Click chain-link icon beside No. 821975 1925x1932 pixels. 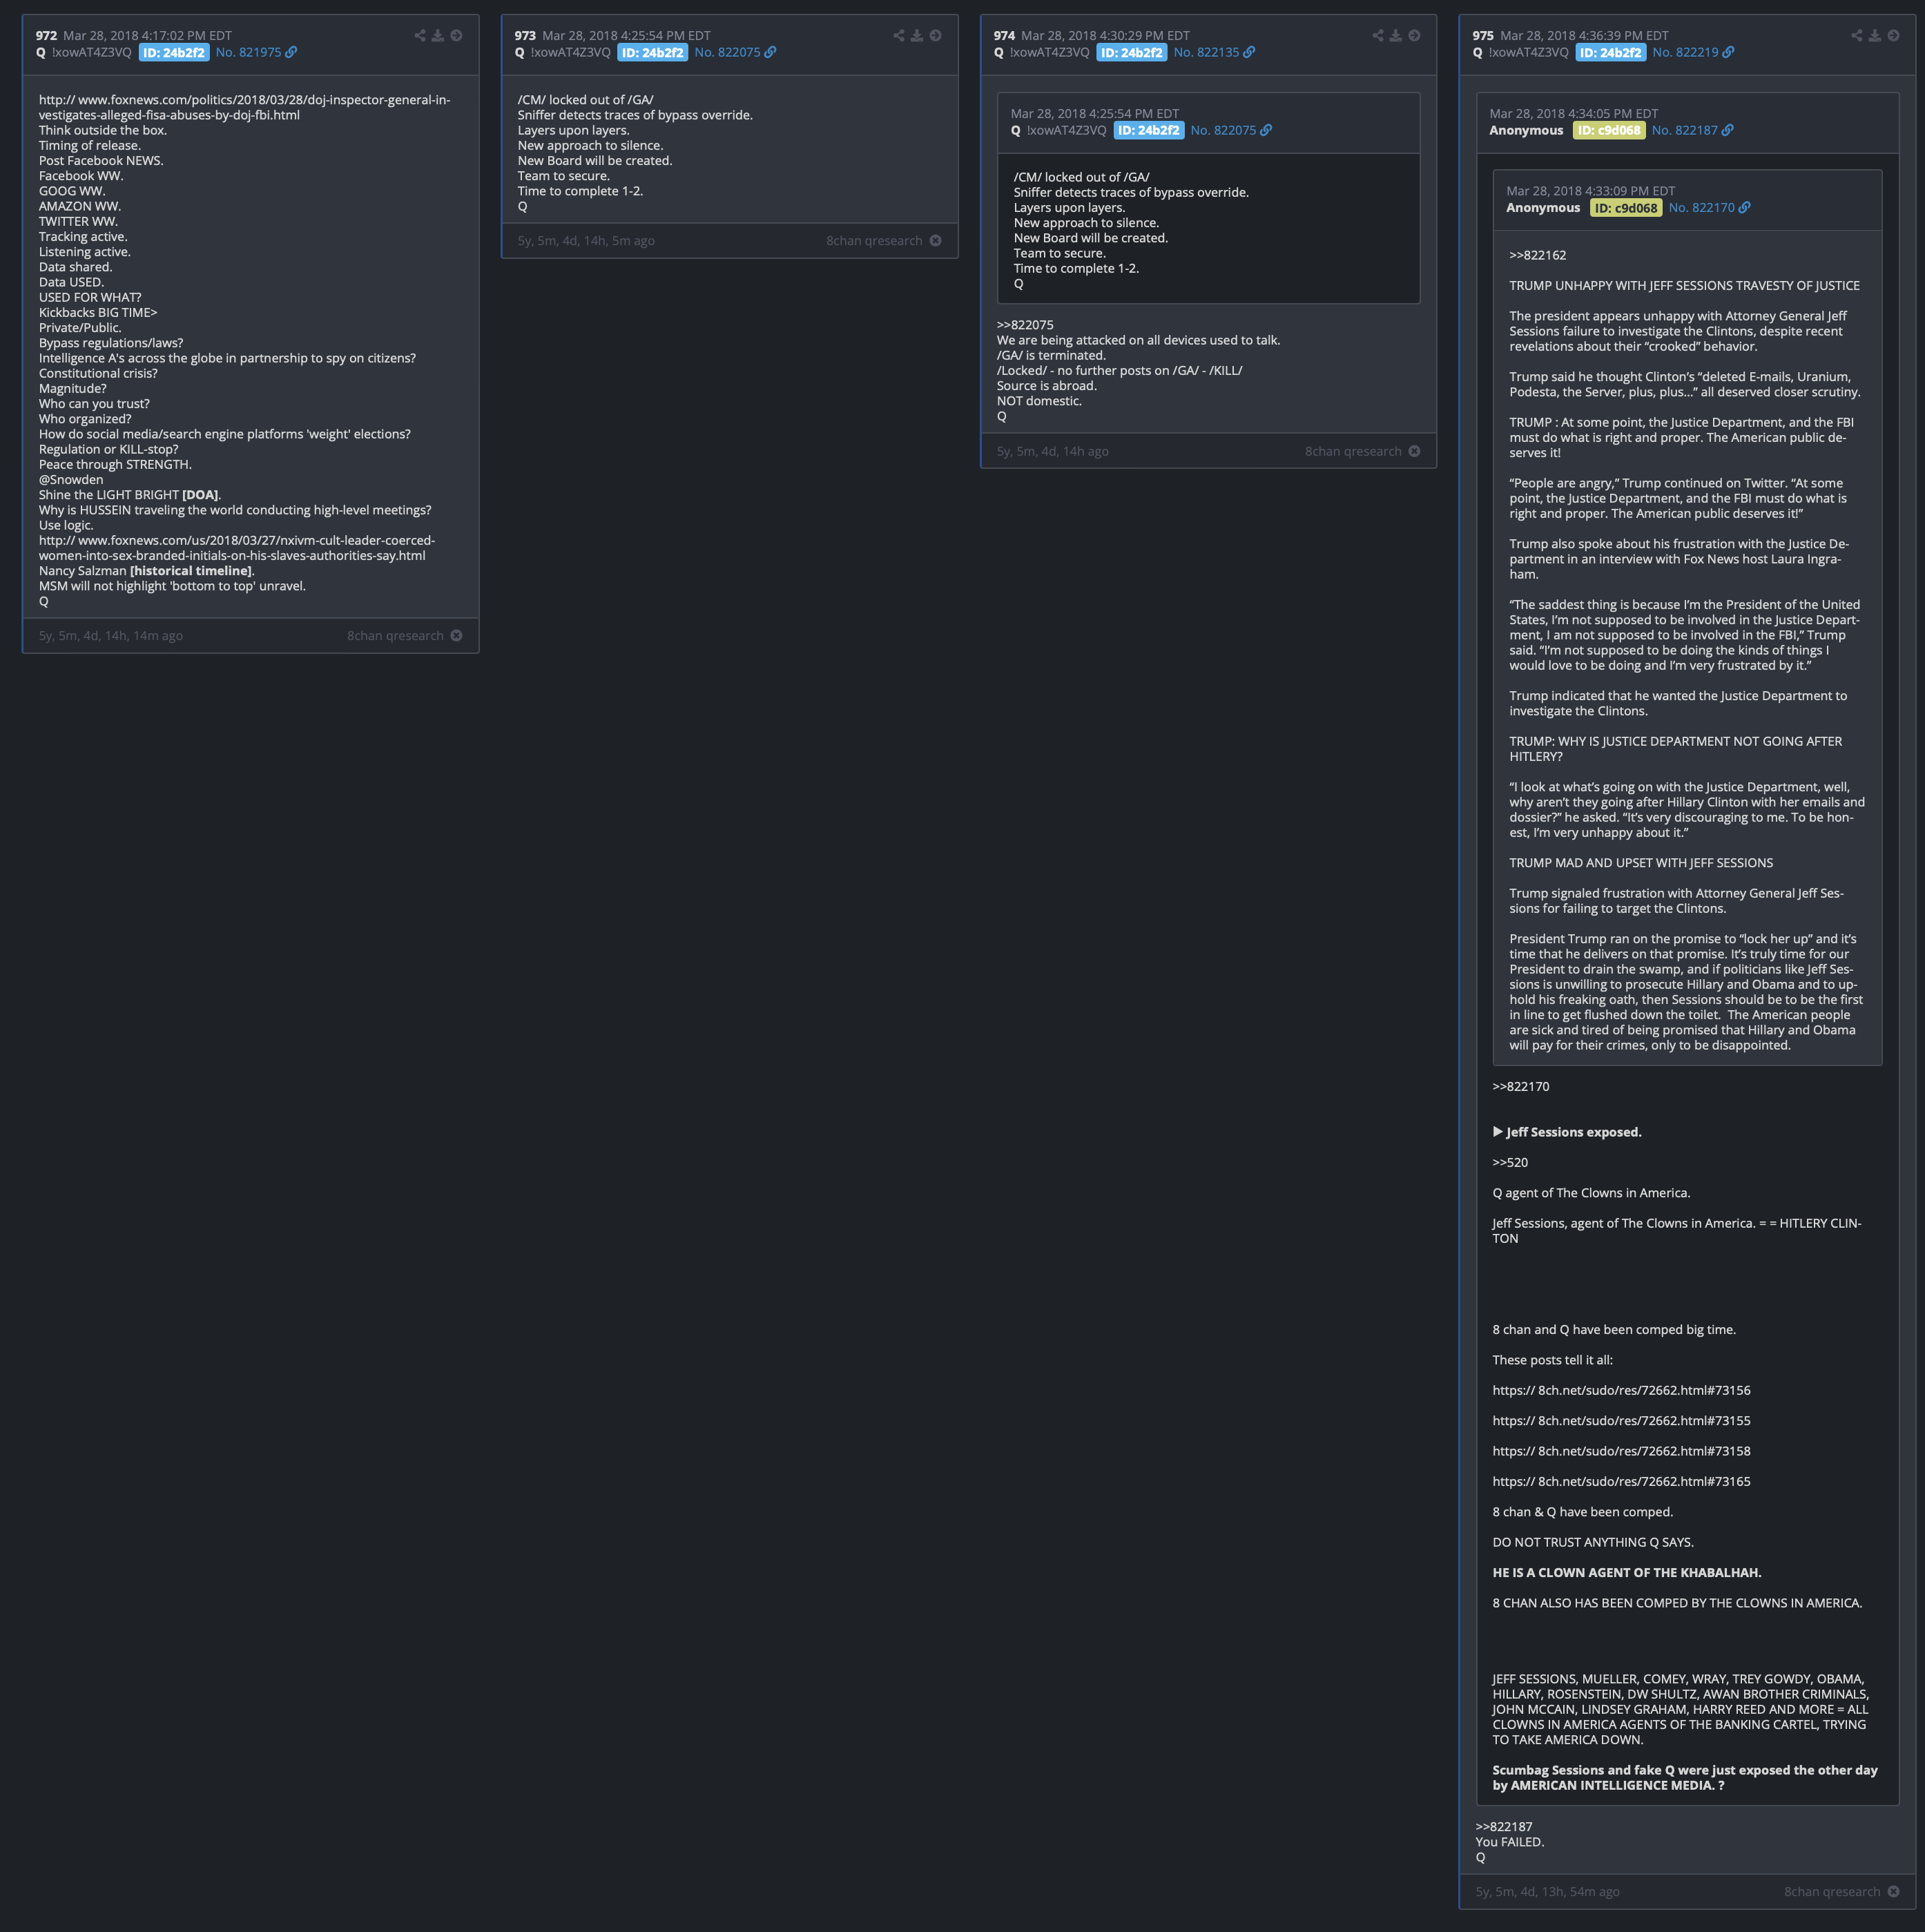pyautogui.click(x=291, y=53)
